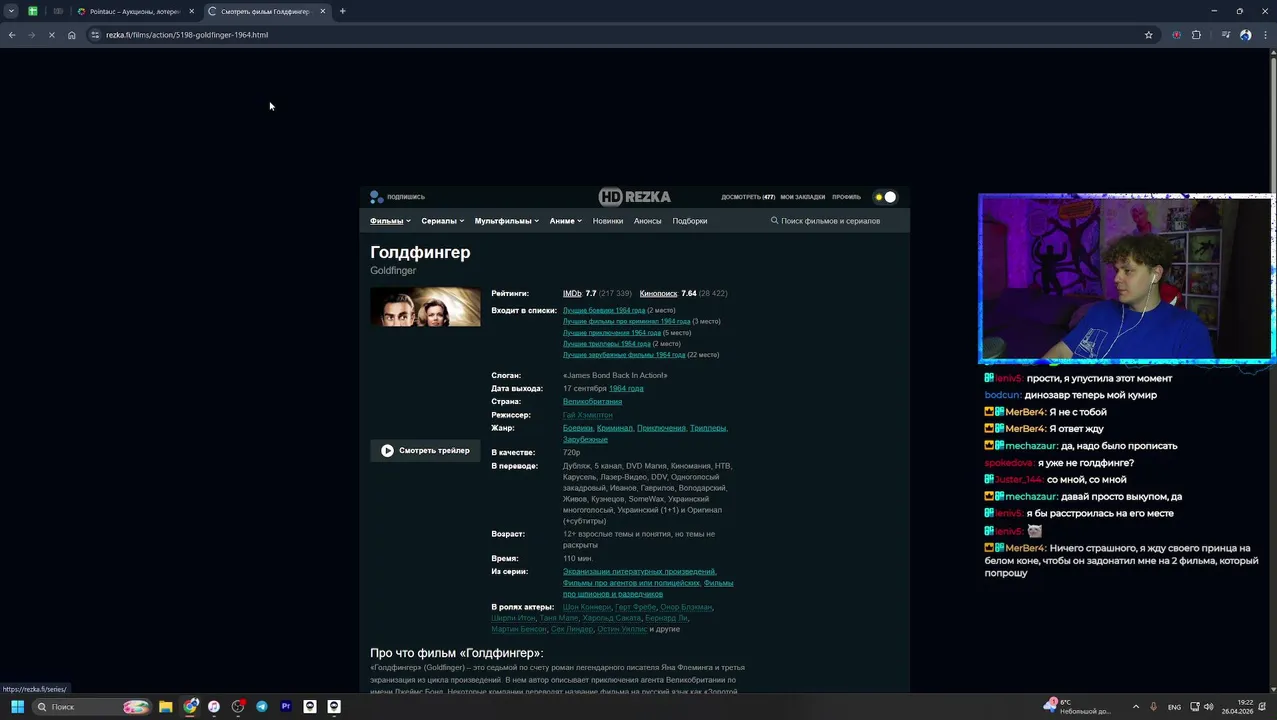This screenshot has height=720, width=1277.
Task: Open Лучшие боевики 1964 года list
Action: (604, 311)
